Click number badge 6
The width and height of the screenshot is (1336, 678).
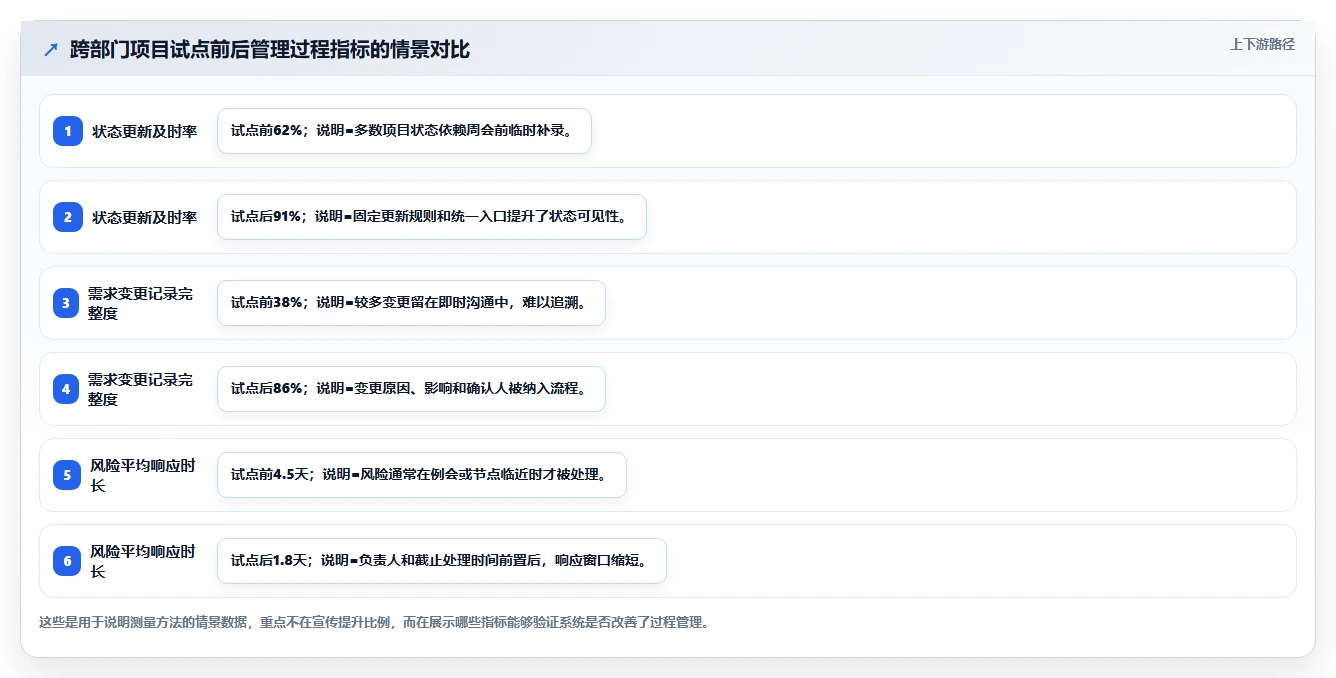tap(67, 561)
